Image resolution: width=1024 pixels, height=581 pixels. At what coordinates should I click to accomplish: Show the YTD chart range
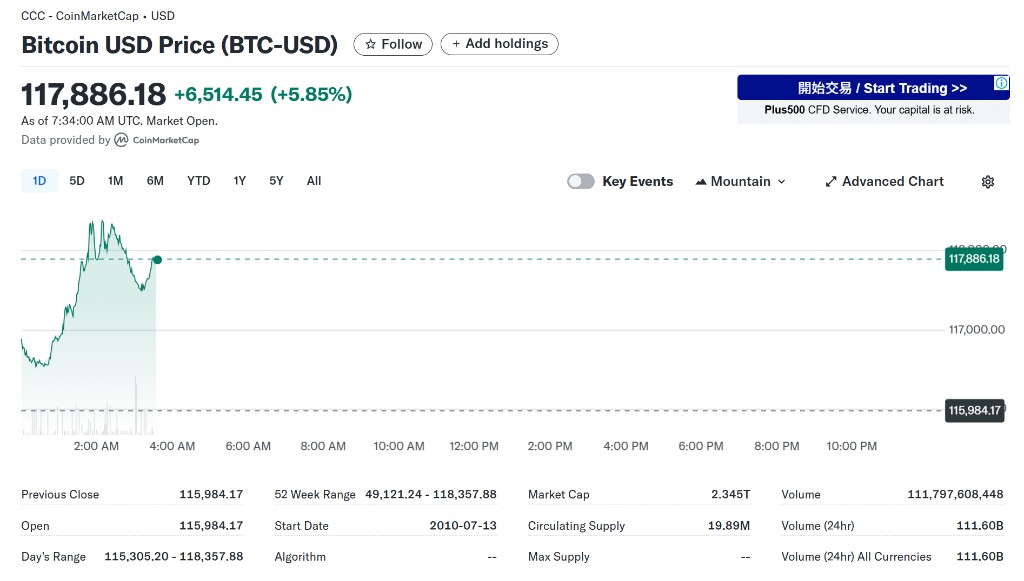click(199, 181)
